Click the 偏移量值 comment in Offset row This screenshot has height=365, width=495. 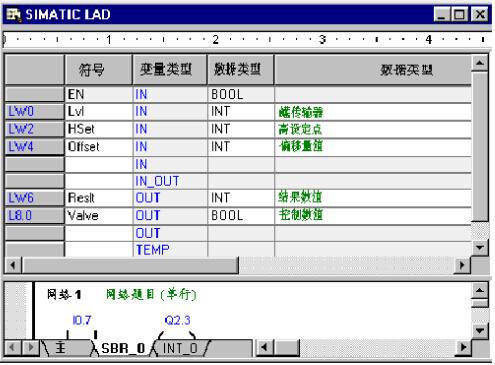(301, 146)
